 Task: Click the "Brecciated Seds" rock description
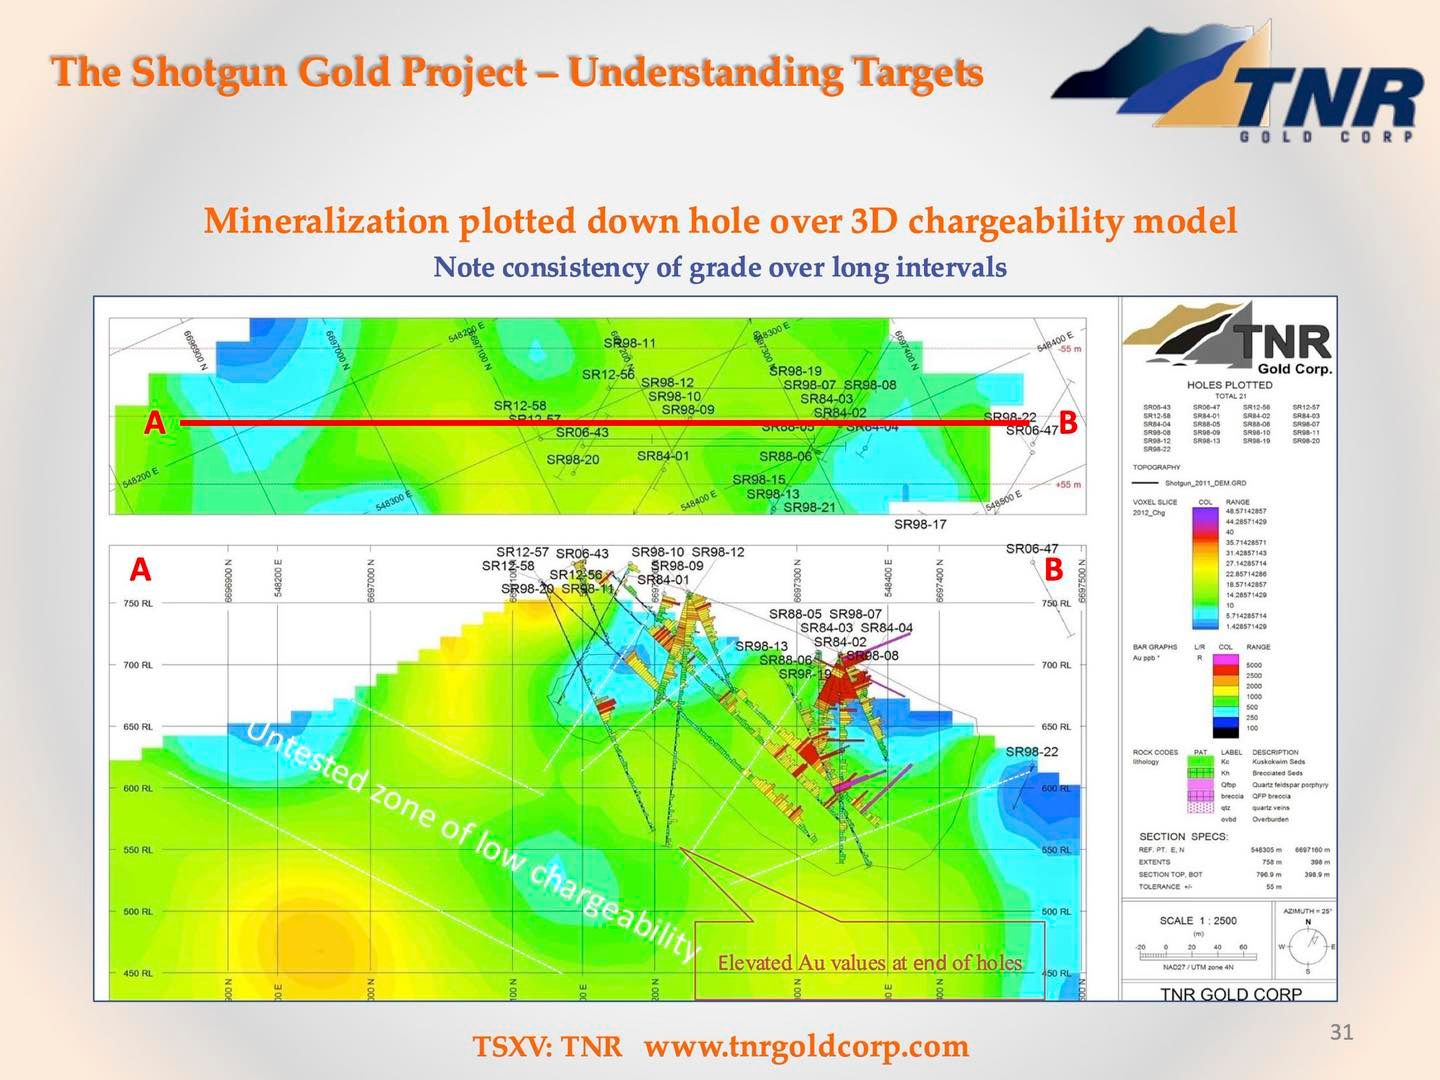1277,773
